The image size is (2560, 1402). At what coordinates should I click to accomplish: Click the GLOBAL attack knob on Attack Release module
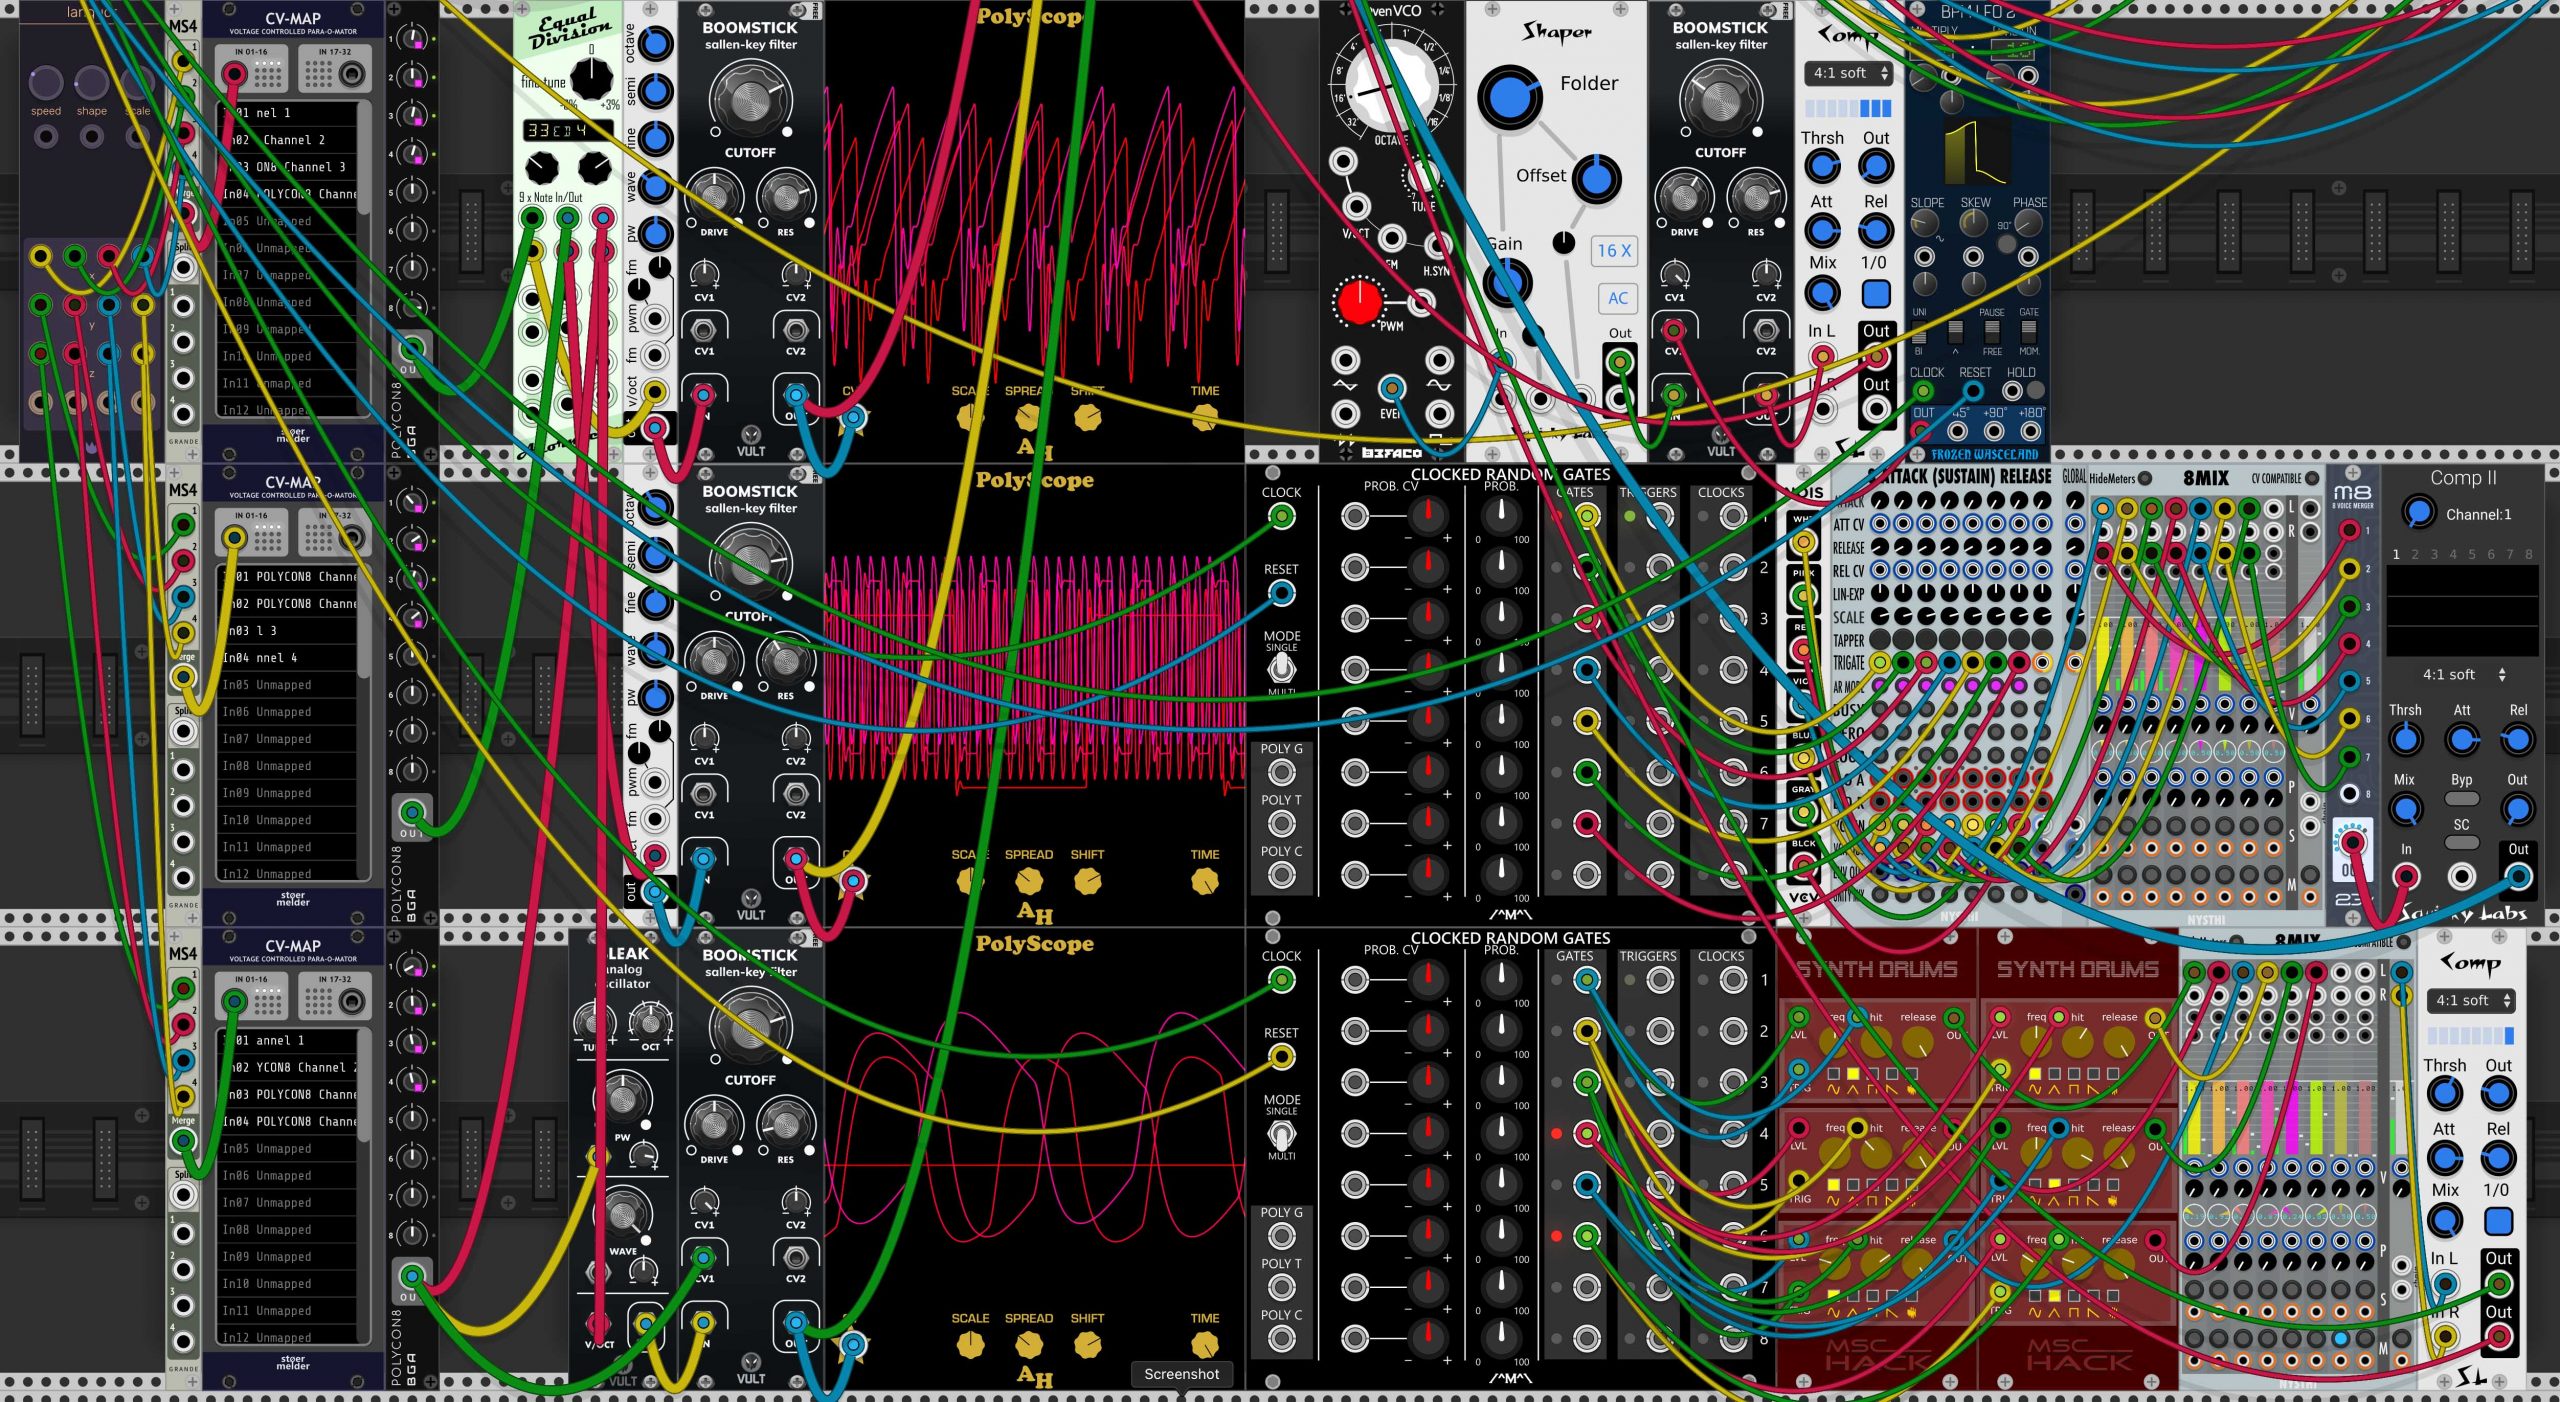[x=2075, y=500]
